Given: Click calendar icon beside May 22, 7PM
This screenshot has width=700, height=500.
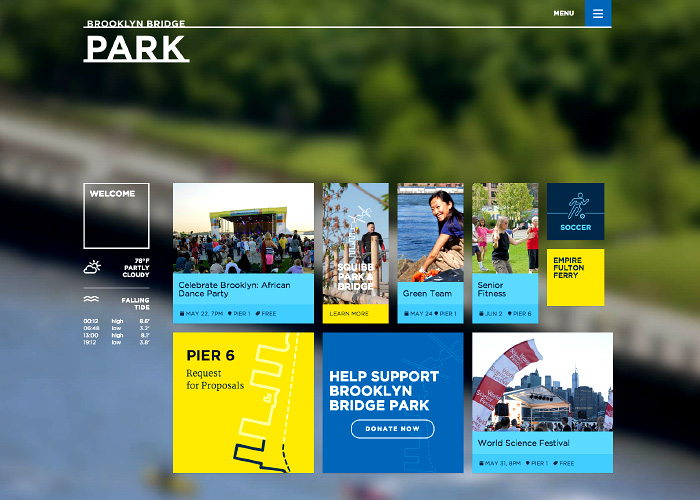Looking at the screenshot, I should (x=182, y=314).
